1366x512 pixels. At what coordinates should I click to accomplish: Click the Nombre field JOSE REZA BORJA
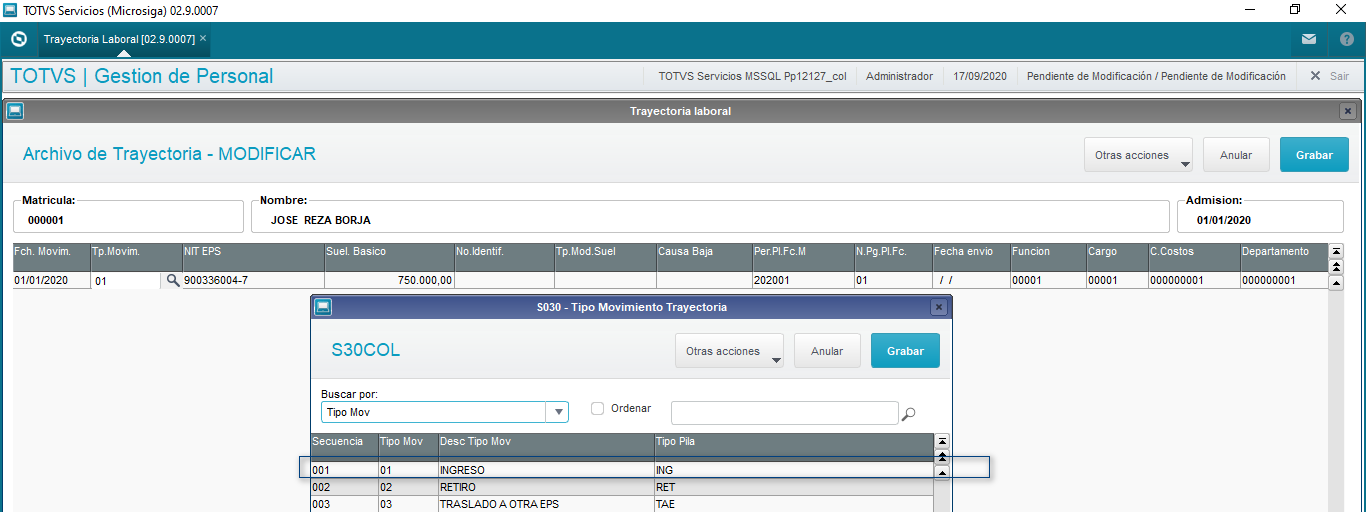click(x=710, y=219)
